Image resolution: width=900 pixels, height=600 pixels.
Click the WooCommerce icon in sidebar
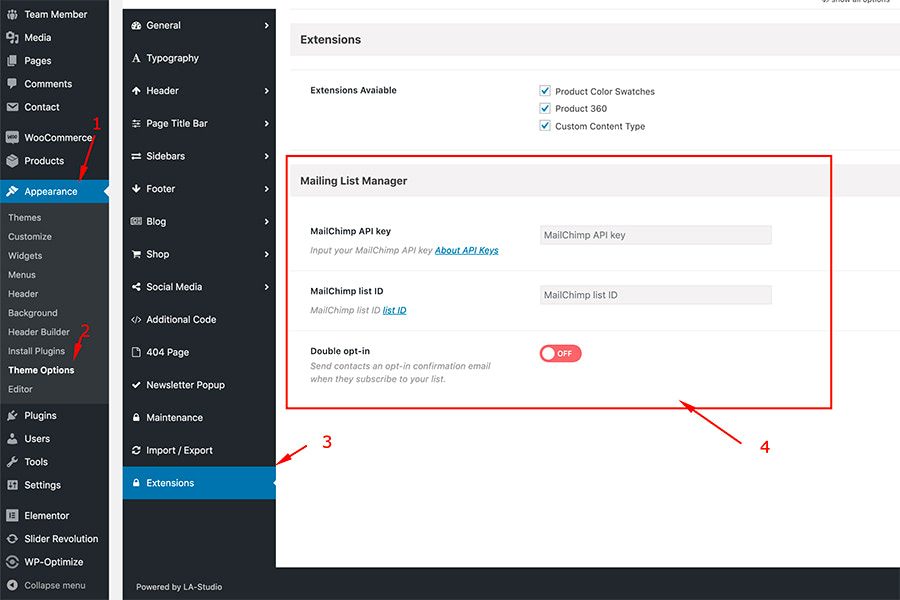click(12, 138)
